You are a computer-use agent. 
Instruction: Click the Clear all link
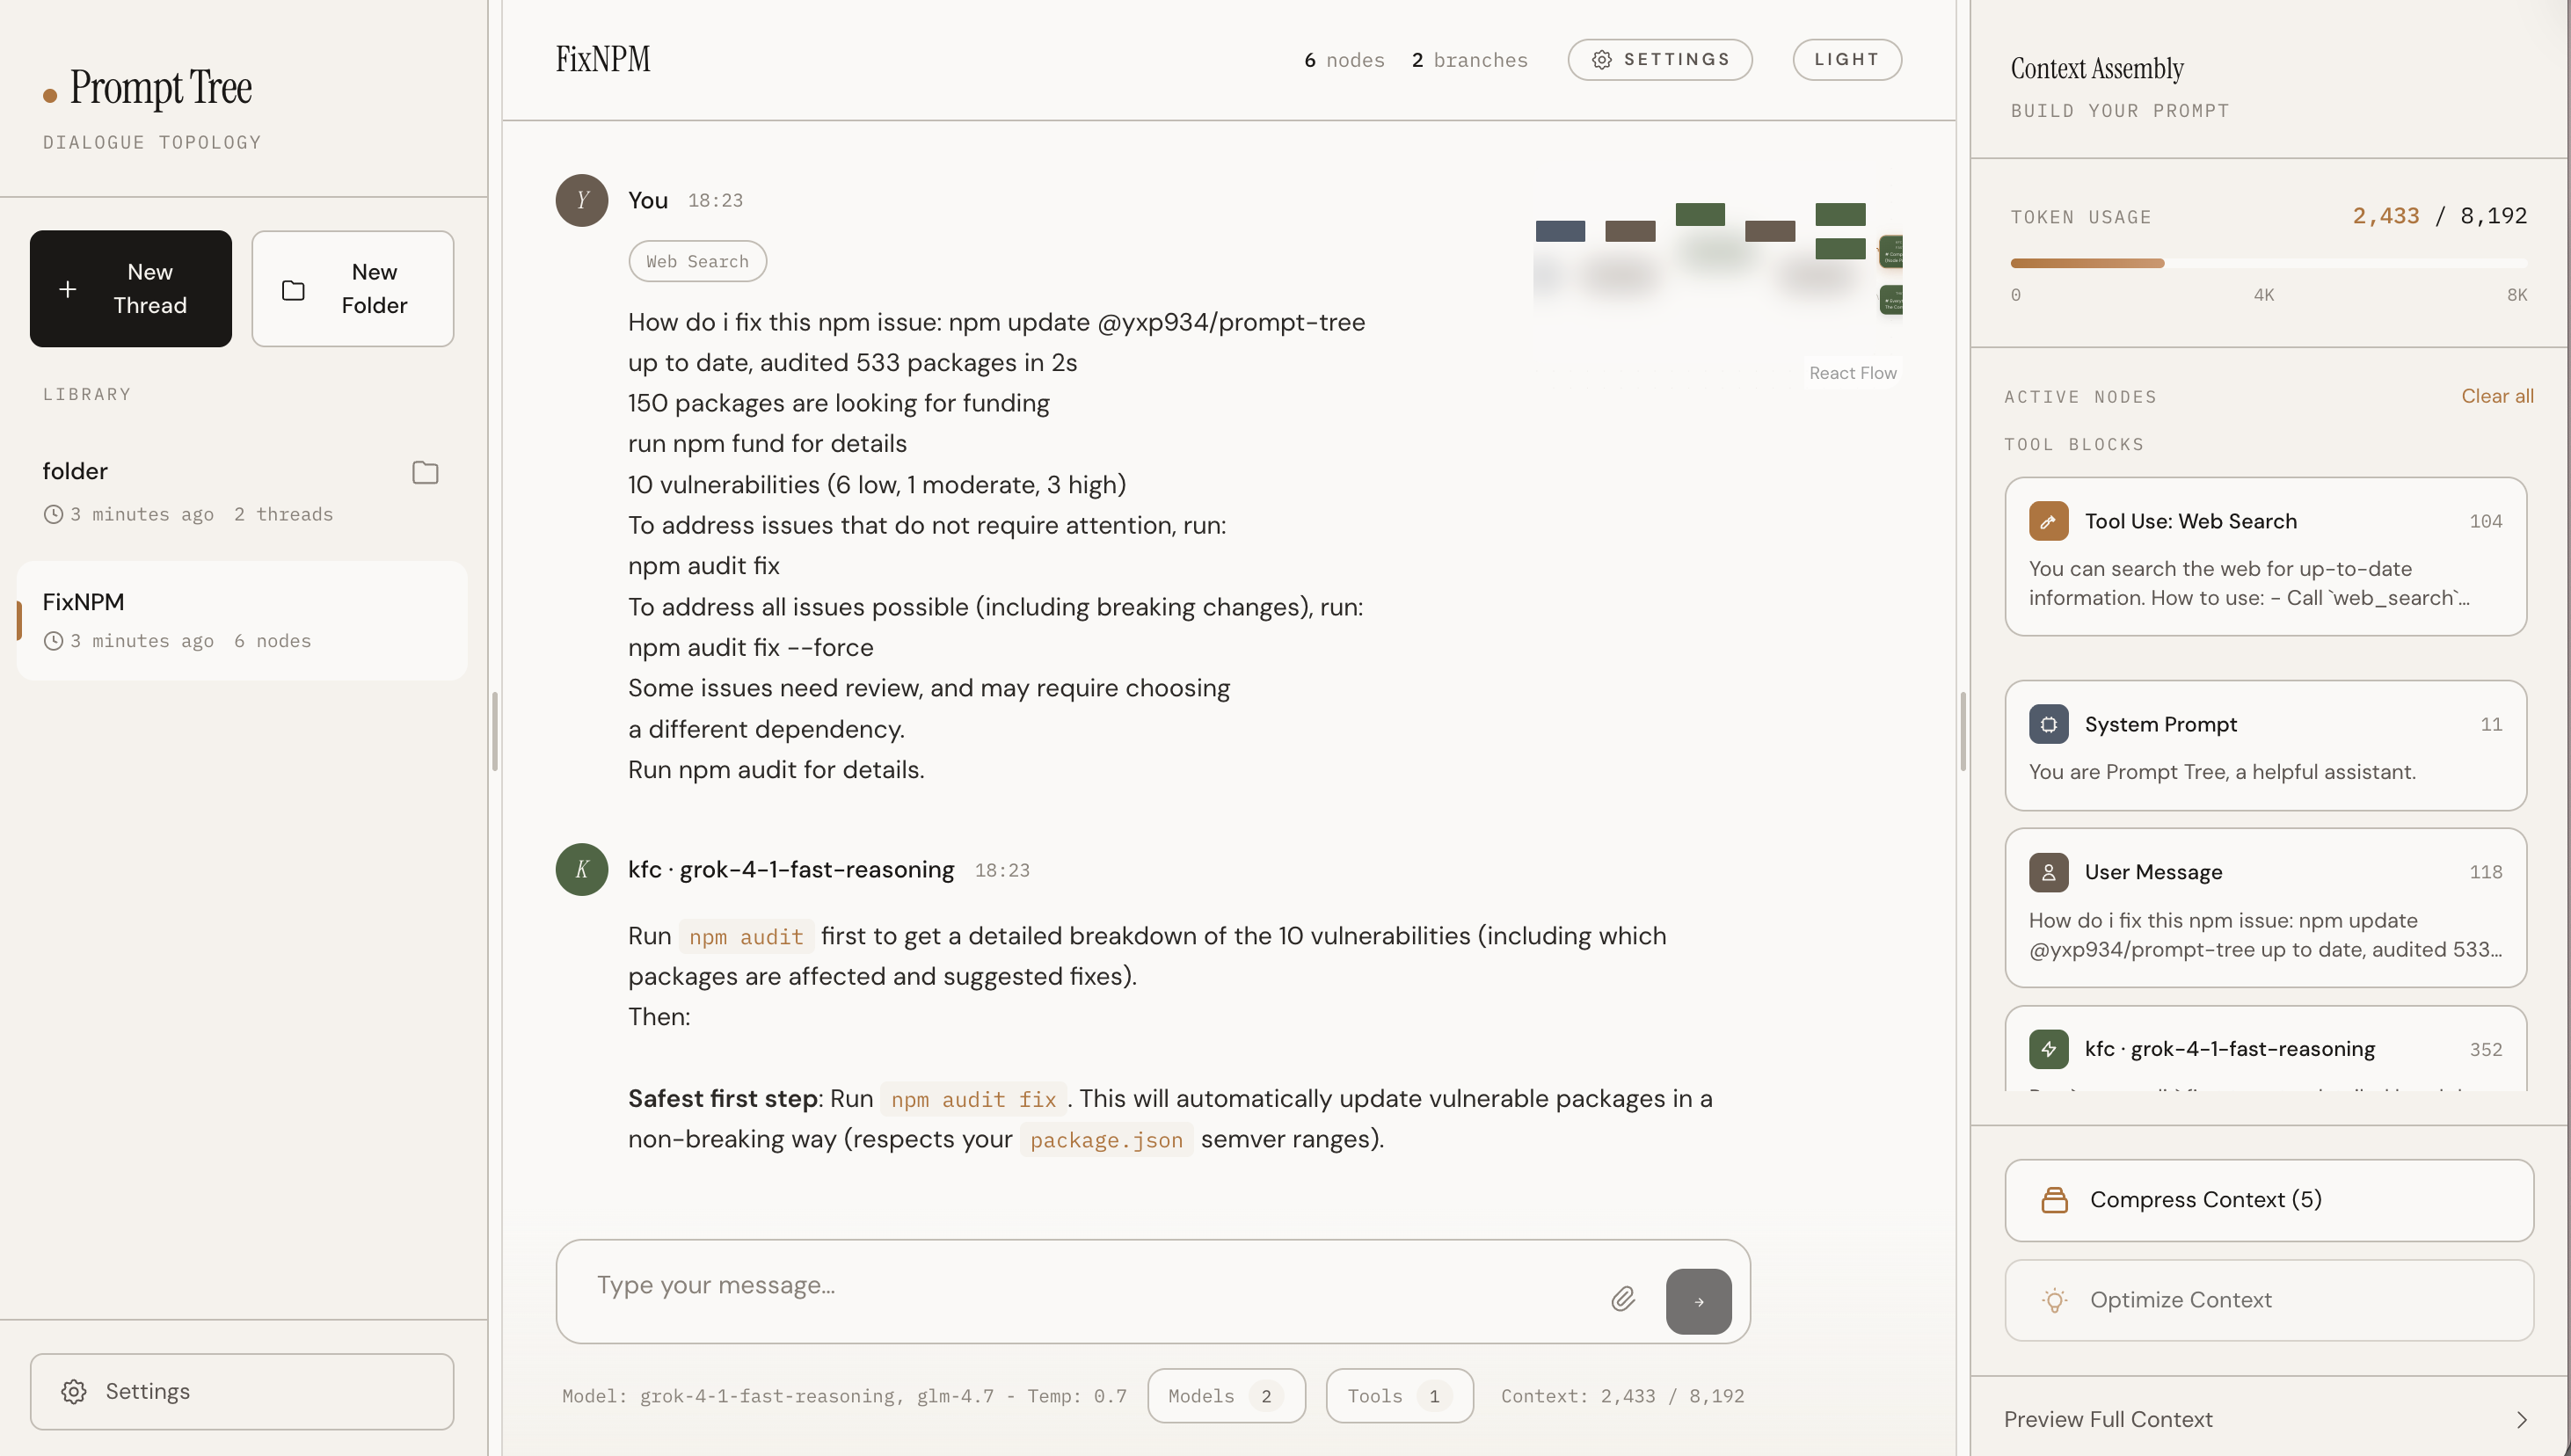tap(2497, 396)
